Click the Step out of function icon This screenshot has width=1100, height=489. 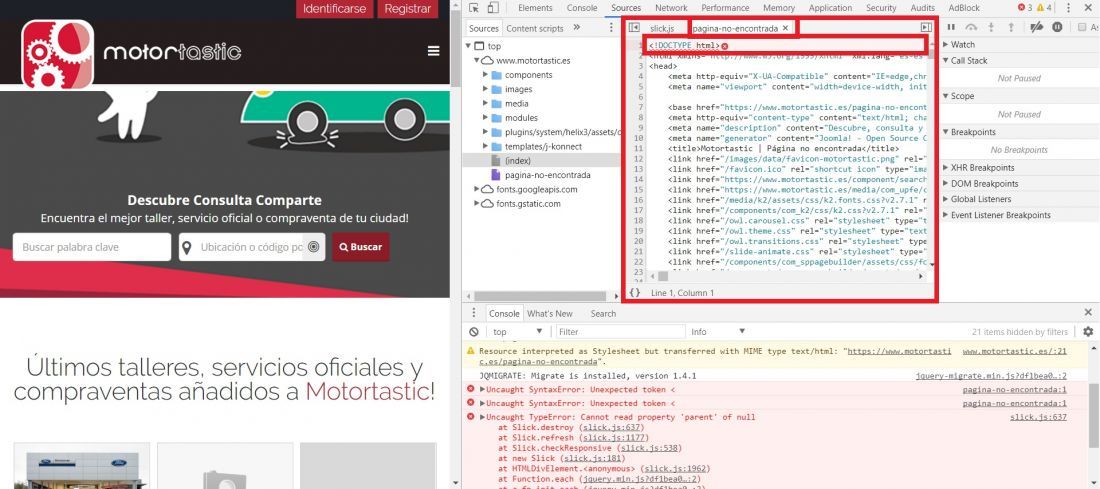pyautogui.click(x=1011, y=27)
